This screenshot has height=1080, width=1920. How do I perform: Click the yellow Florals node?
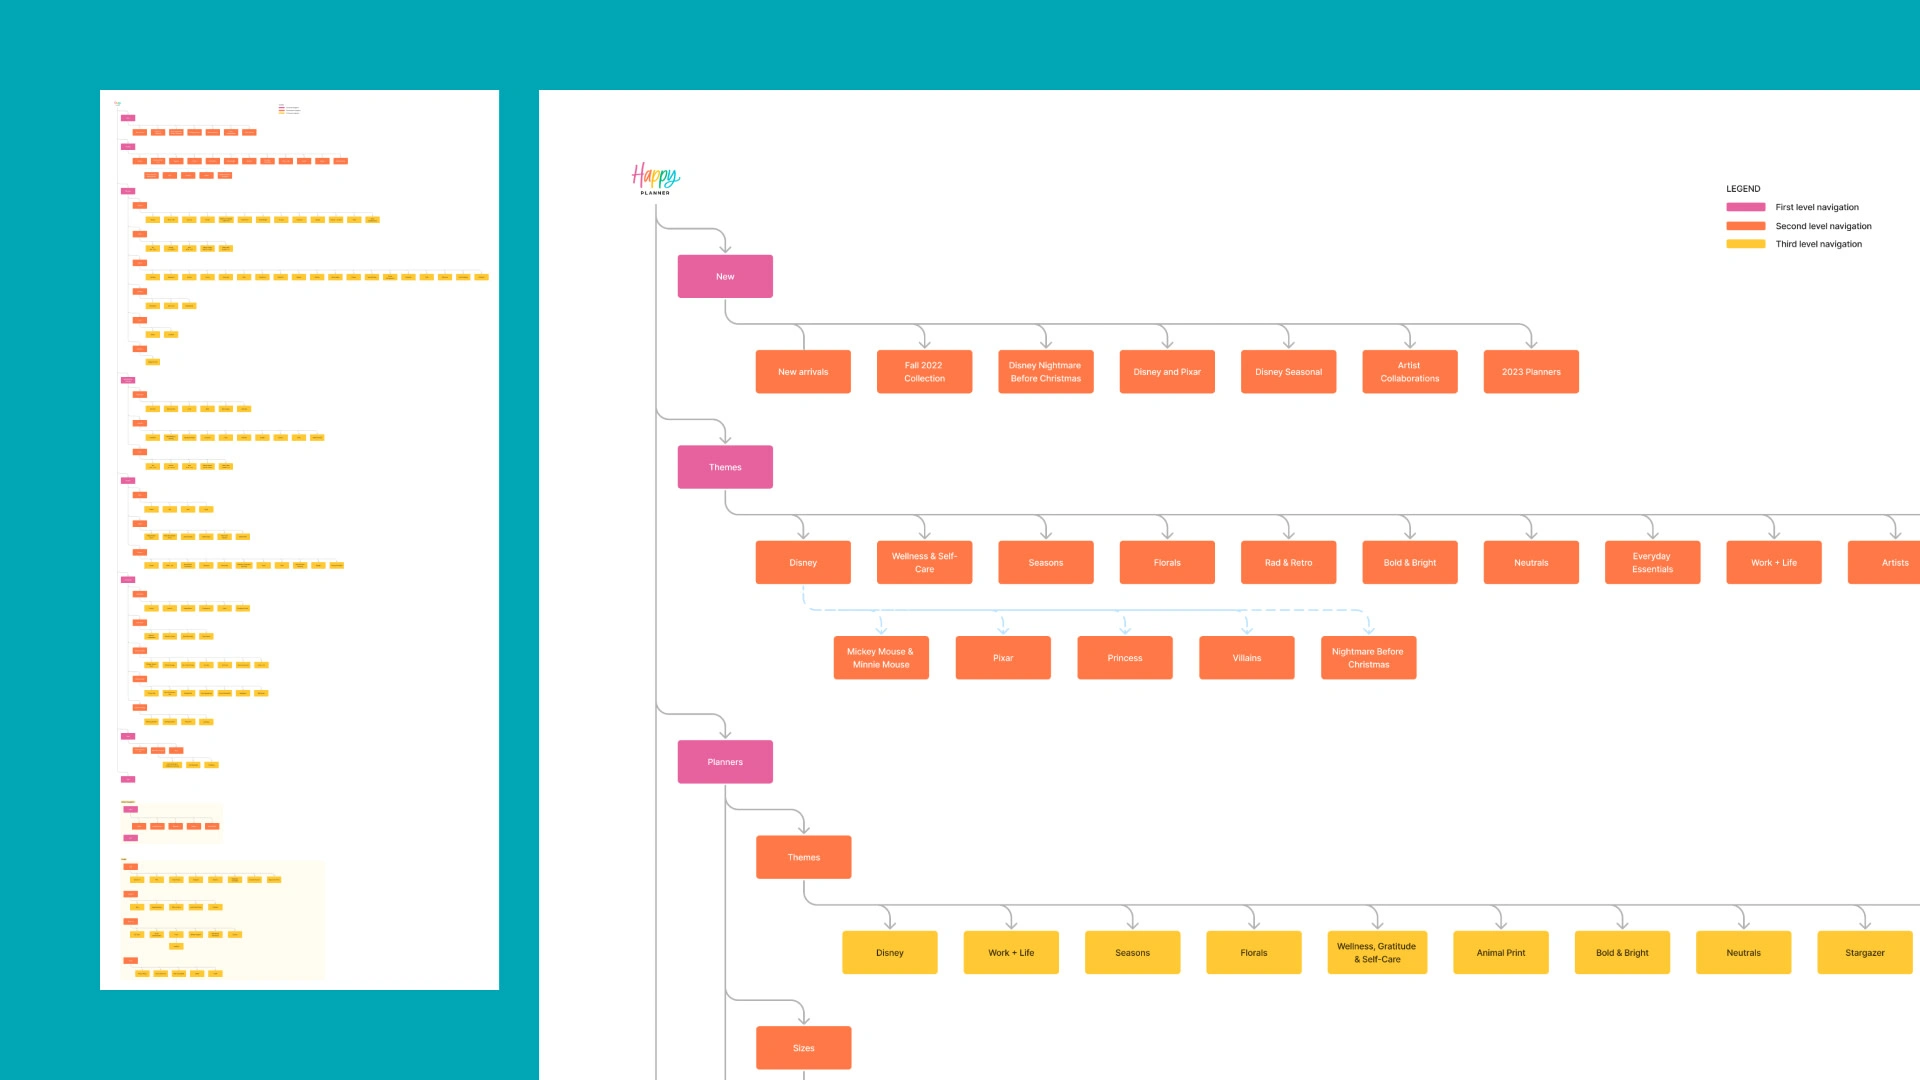click(1254, 953)
